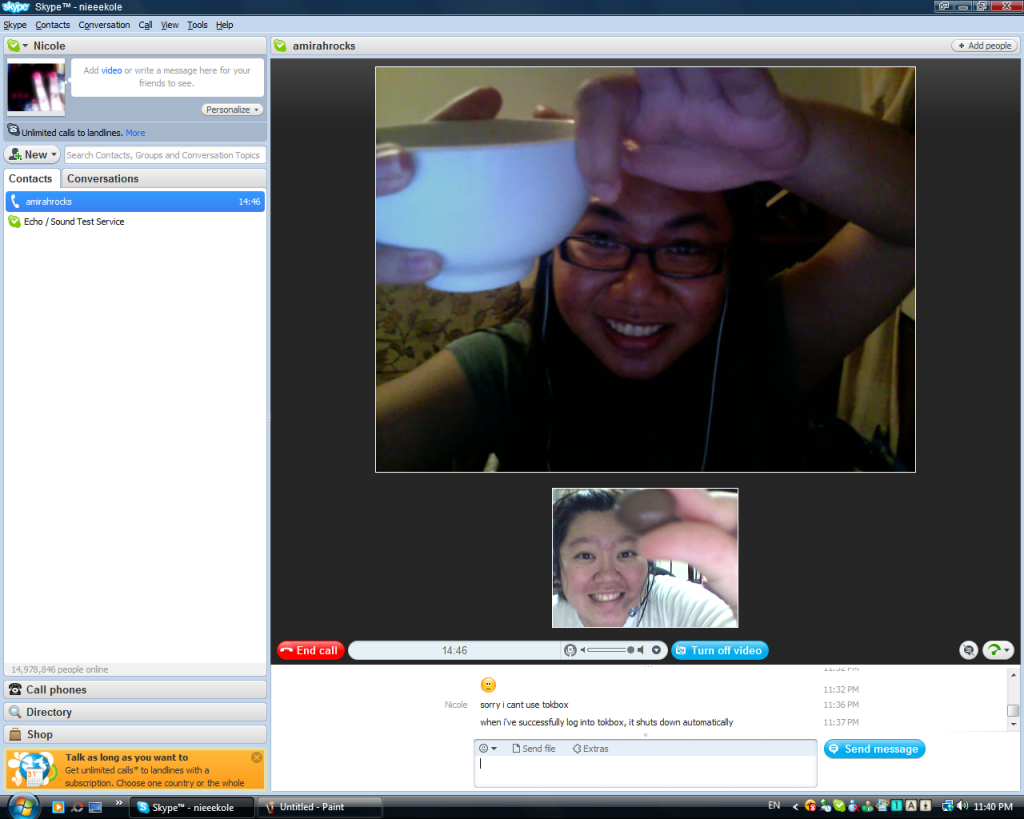Click the 14:46 call duration display
This screenshot has width=1024, height=819.
(x=455, y=650)
